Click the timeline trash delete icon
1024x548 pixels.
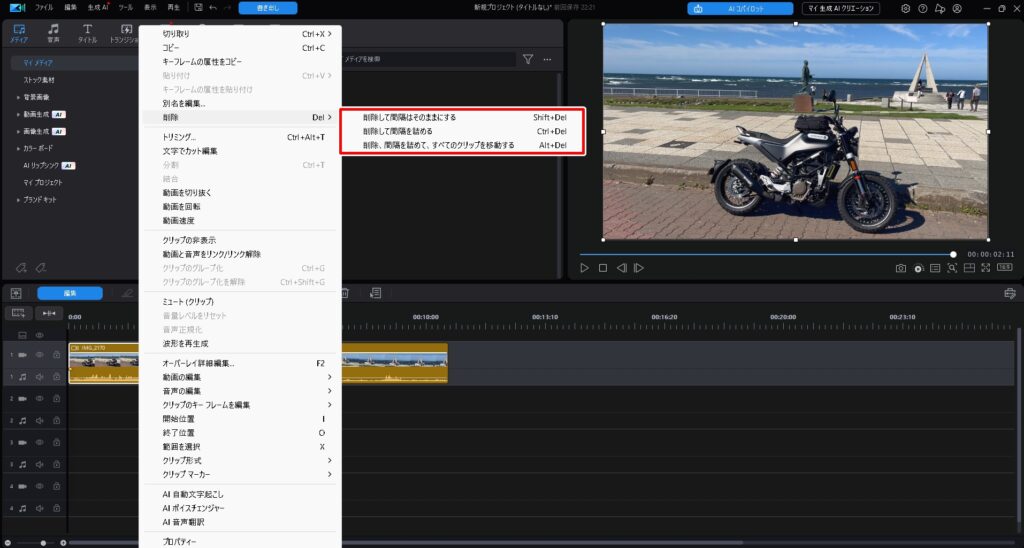pyautogui.click(x=345, y=293)
